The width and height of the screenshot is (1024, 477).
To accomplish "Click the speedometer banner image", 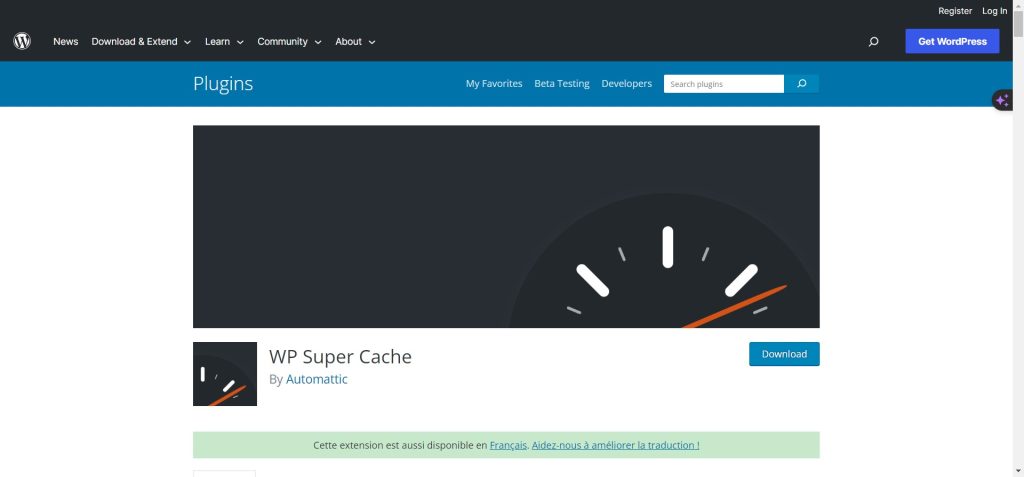I will [x=506, y=226].
